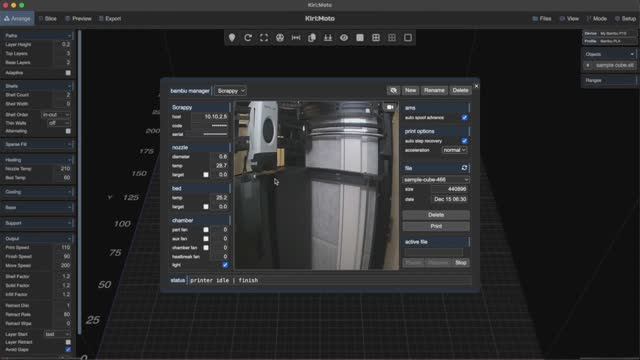Toggle the Adaptive checkbox
The width and height of the screenshot is (640, 360).
(68, 73)
